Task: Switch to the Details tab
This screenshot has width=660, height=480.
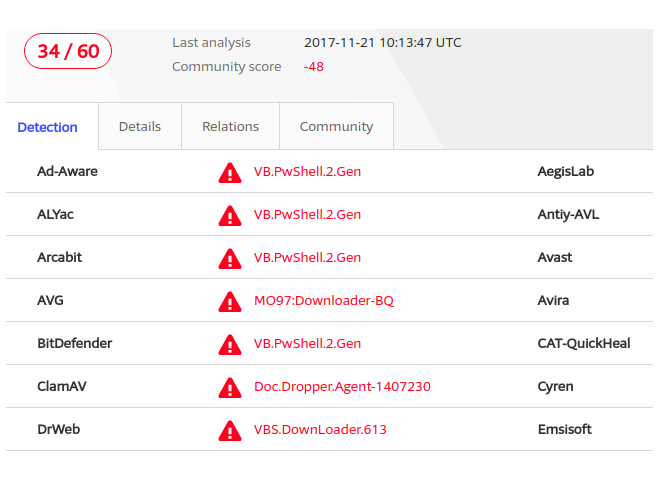Action: pyautogui.click(x=140, y=126)
